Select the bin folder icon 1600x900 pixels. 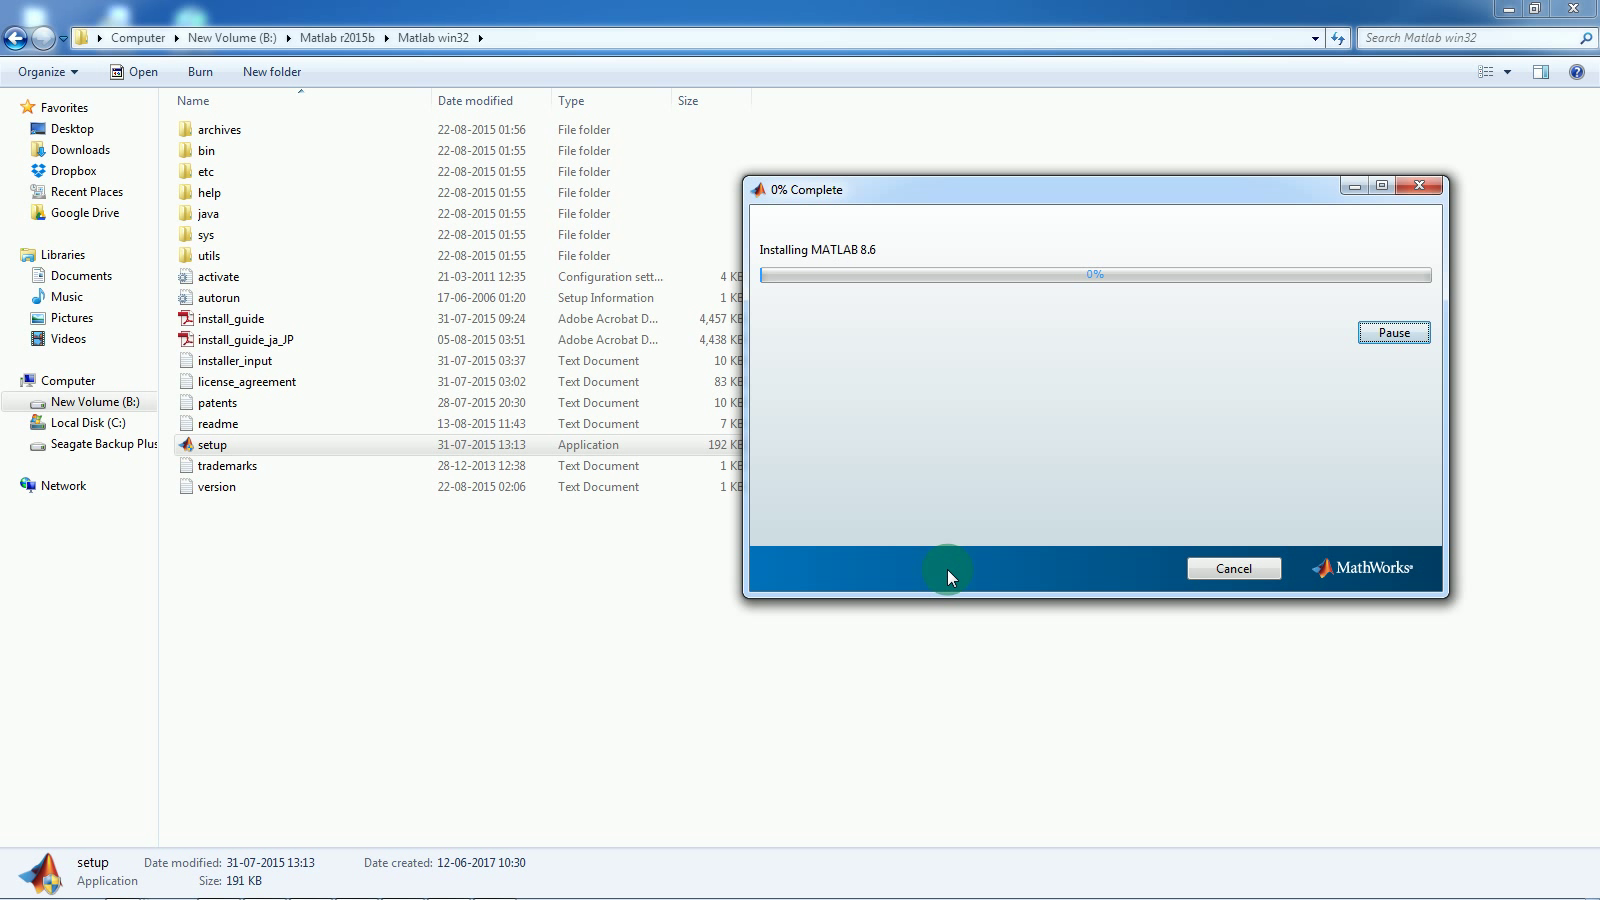185,151
